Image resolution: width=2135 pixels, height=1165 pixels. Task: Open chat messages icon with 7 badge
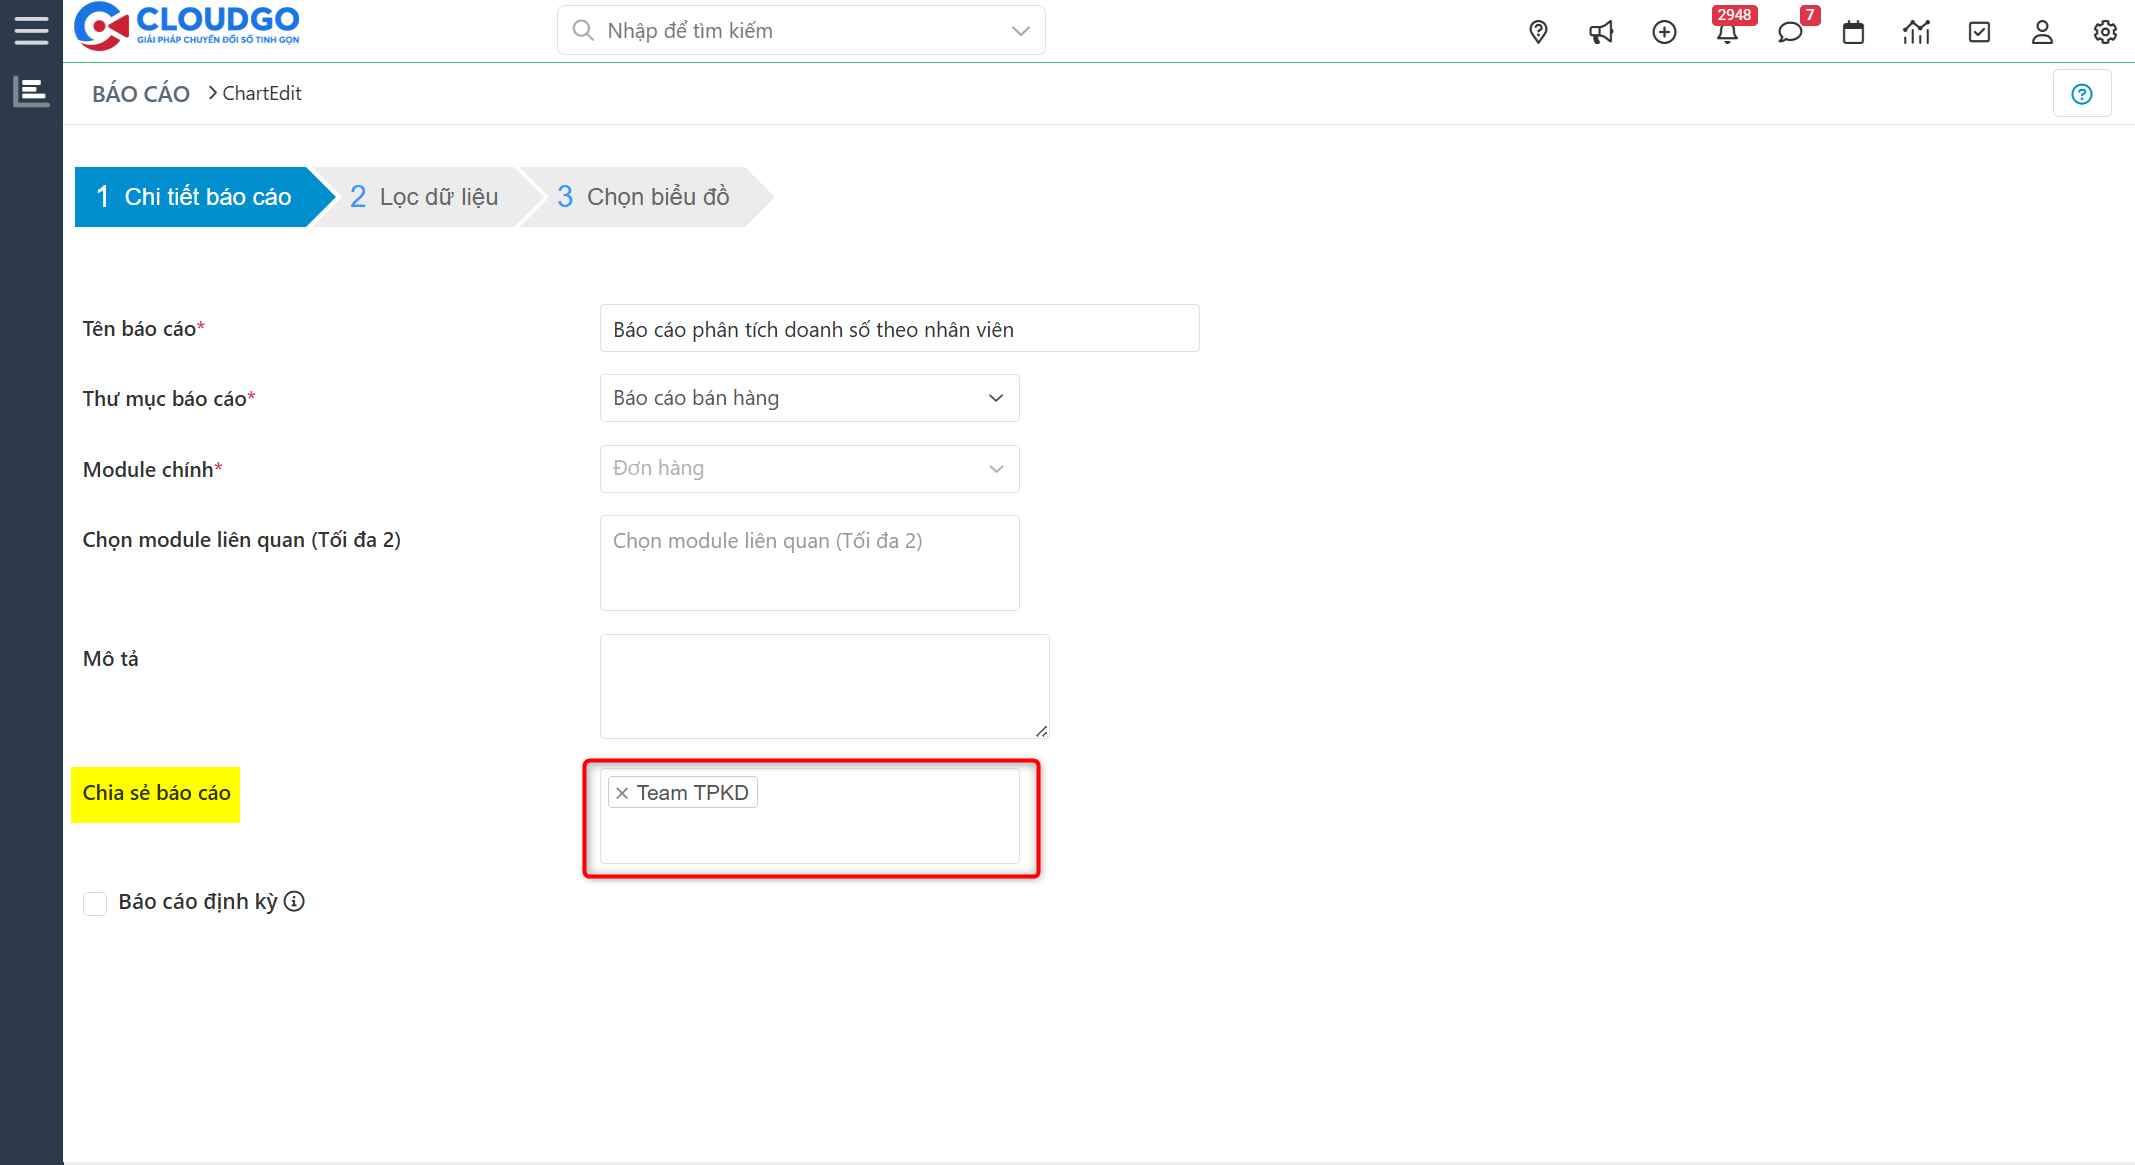coord(1790,32)
